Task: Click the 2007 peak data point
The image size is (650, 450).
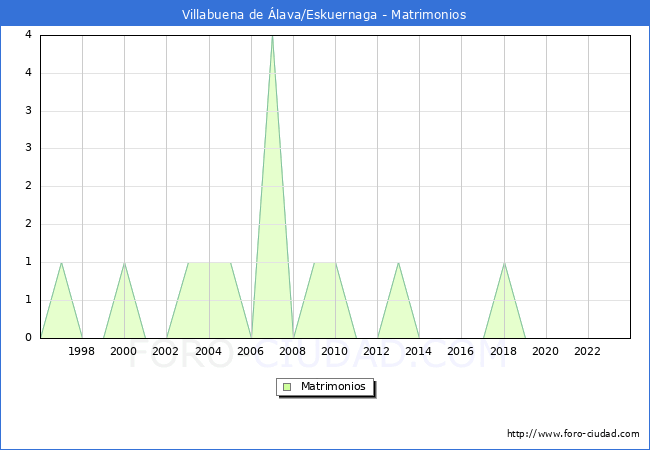Action: pyautogui.click(x=272, y=36)
